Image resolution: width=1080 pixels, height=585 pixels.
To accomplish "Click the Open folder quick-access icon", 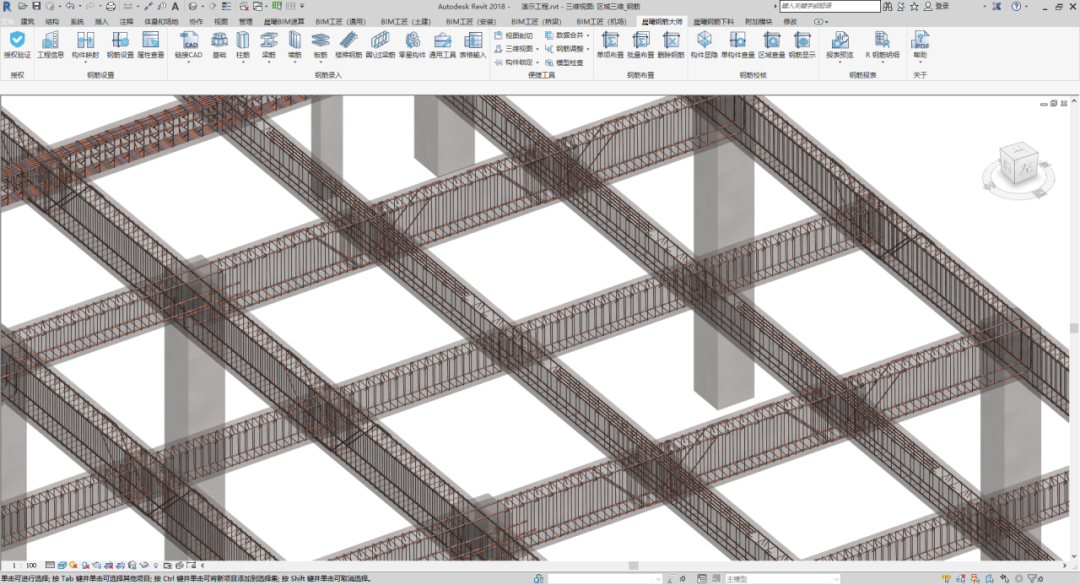I will click(x=23, y=6).
